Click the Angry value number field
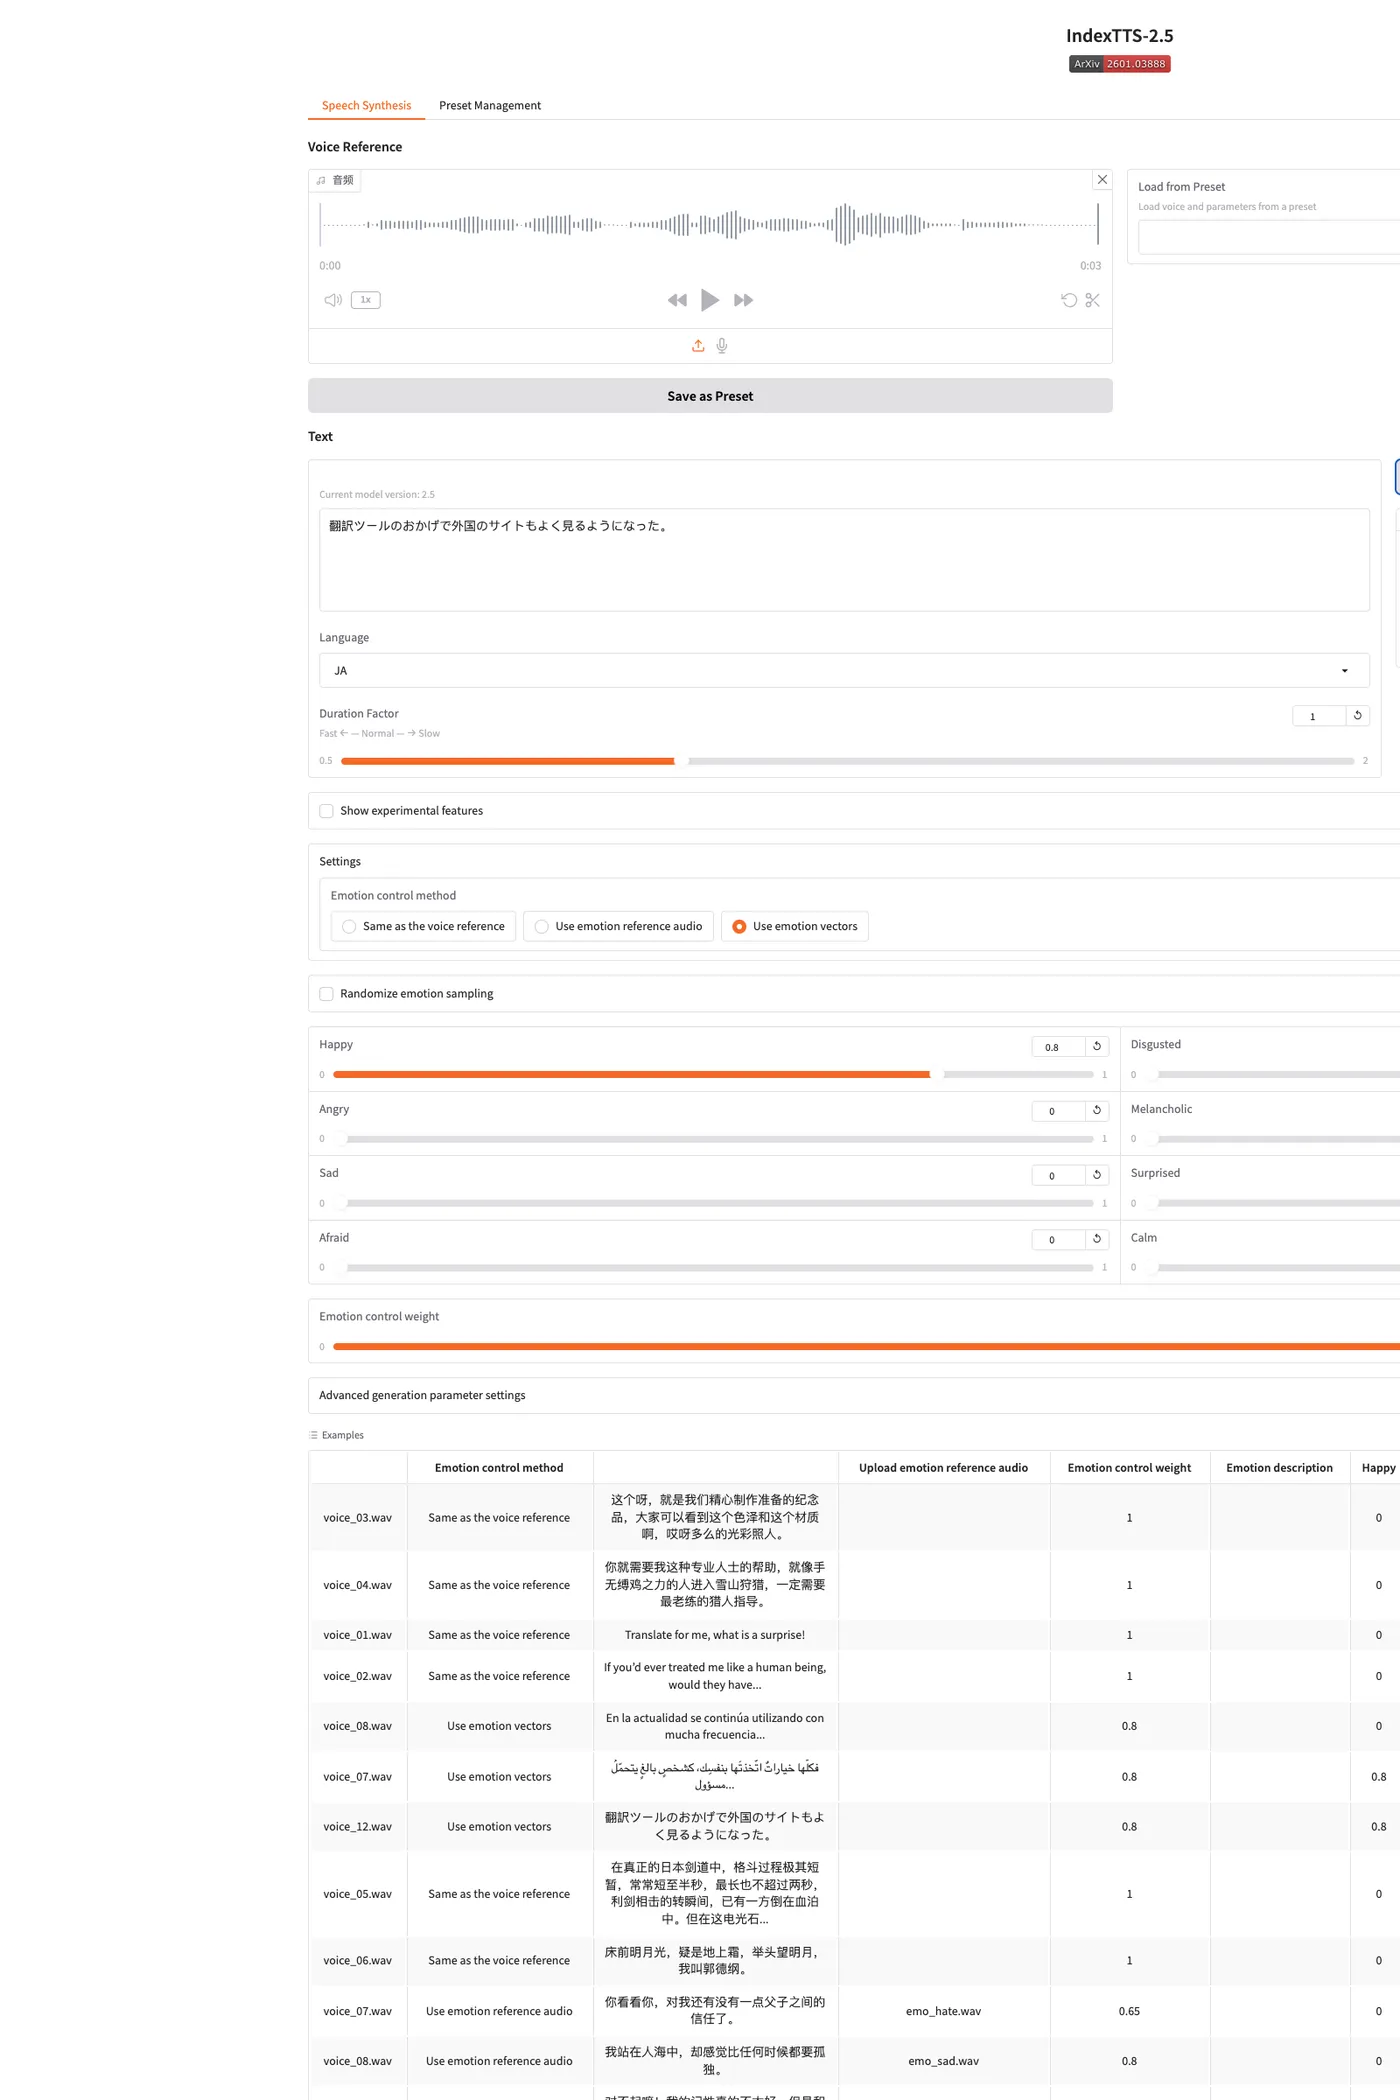 pyautogui.click(x=1058, y=1111)
